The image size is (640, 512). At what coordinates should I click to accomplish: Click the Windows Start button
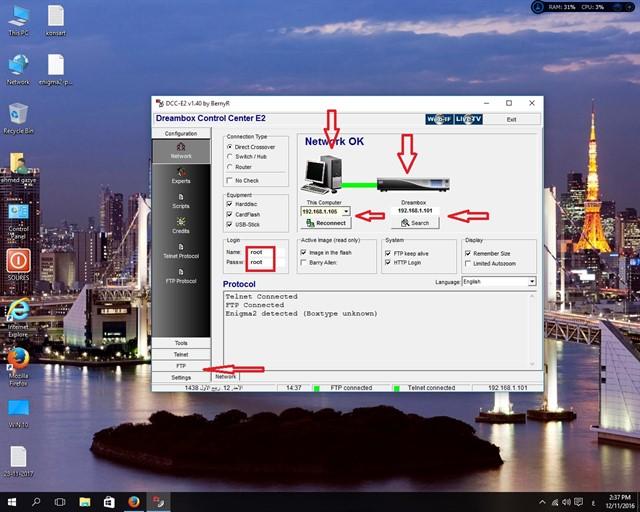point(11,502)
